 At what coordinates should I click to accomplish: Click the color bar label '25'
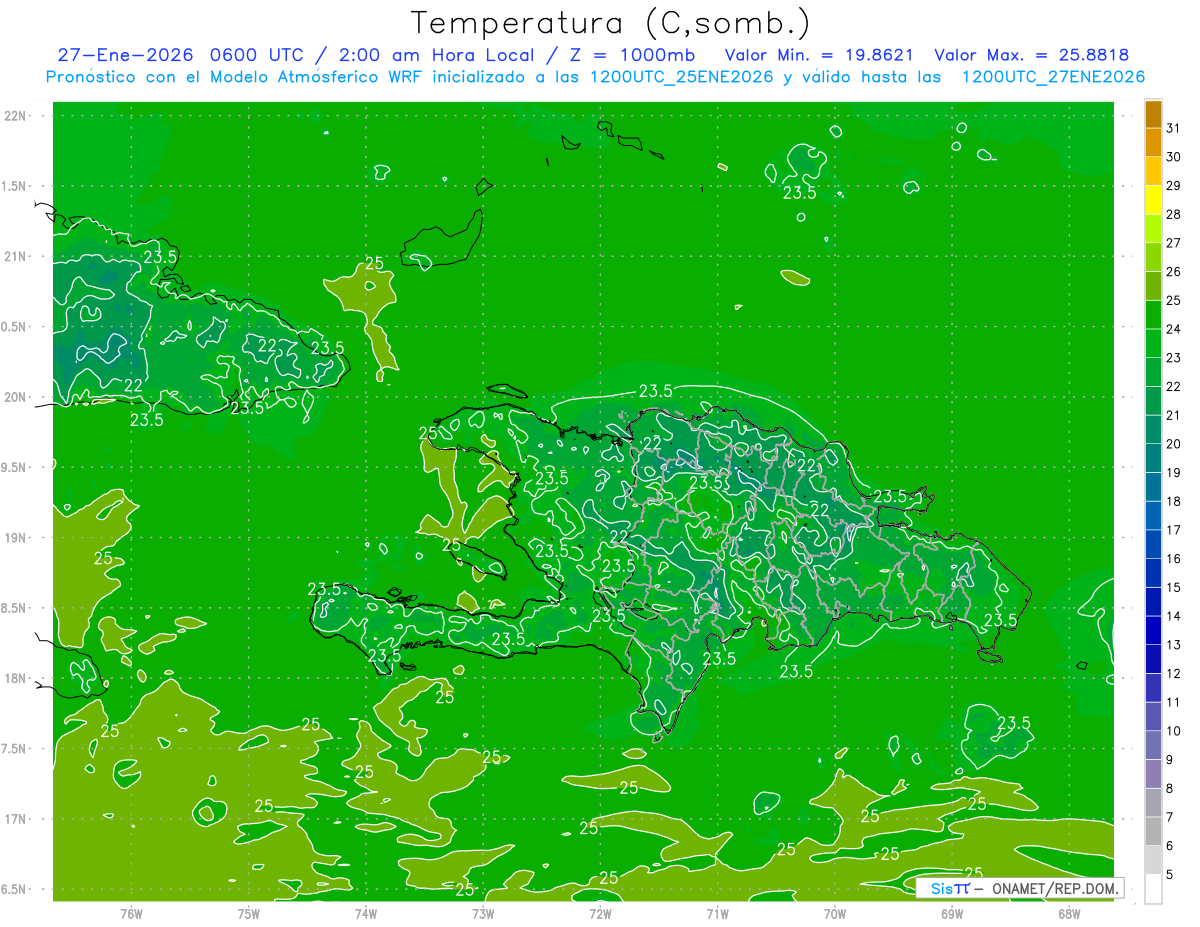coord(1174,300)
